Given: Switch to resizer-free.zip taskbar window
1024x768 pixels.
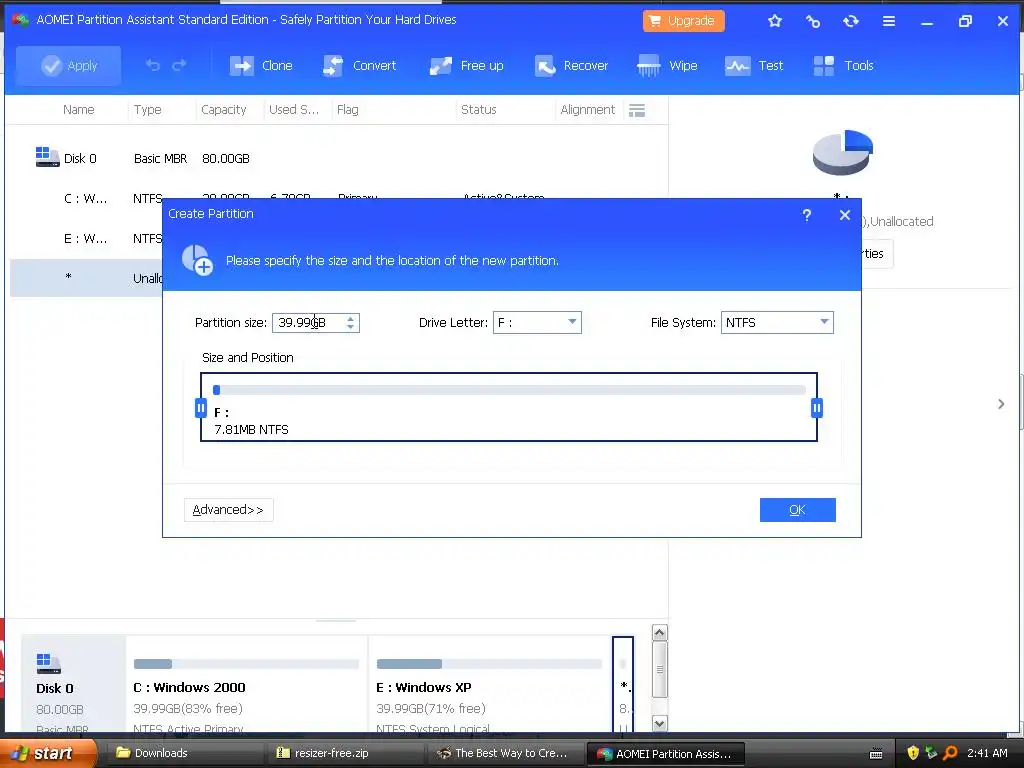Looking at the screenshot, I should tap(347, 753).
